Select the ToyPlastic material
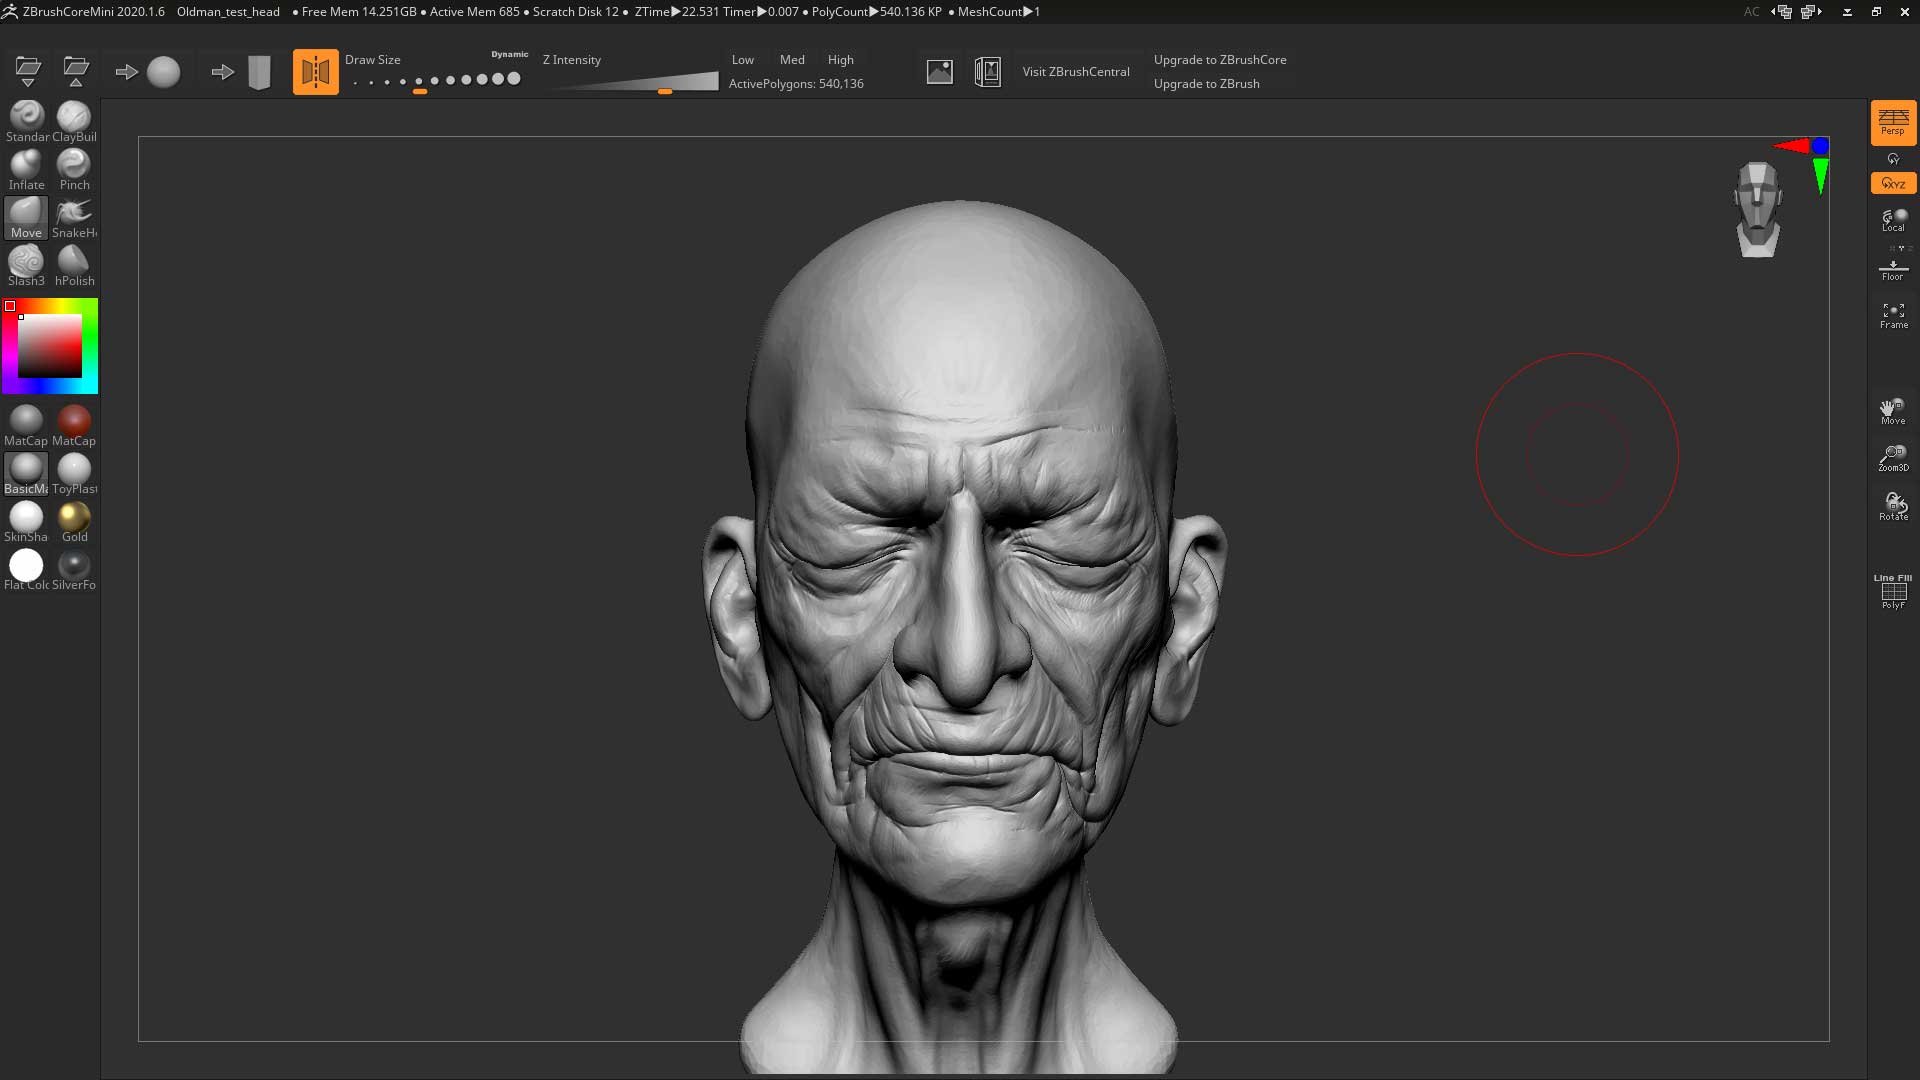Viewport: 1920px width, 1080px height. (x=74, y=474)
